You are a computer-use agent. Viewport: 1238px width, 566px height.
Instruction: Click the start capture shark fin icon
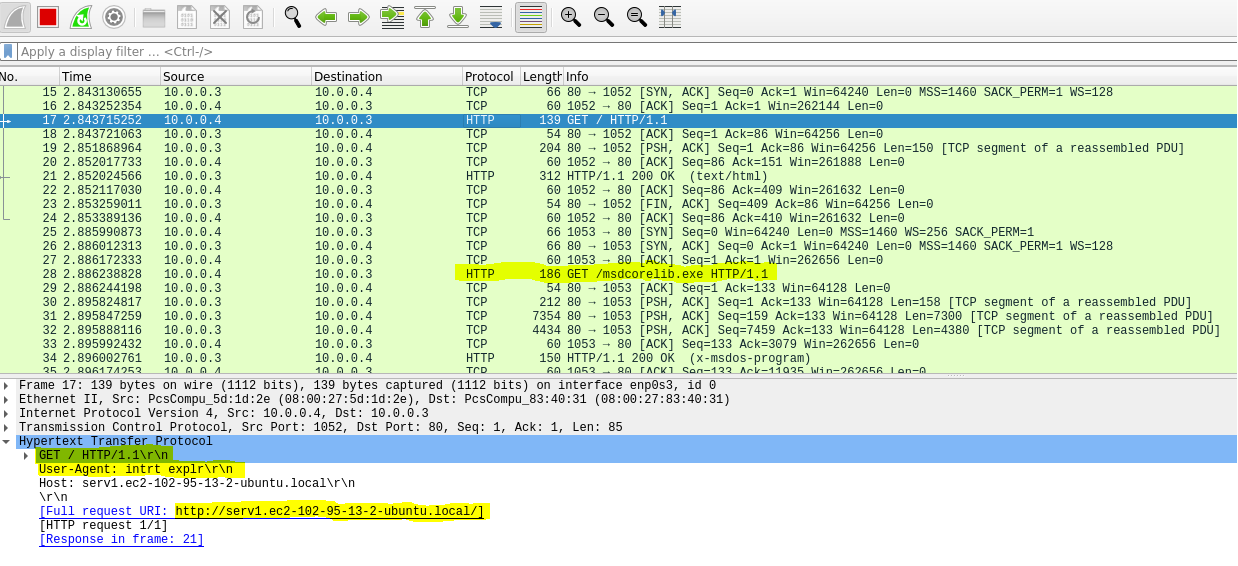coord(15,17)
